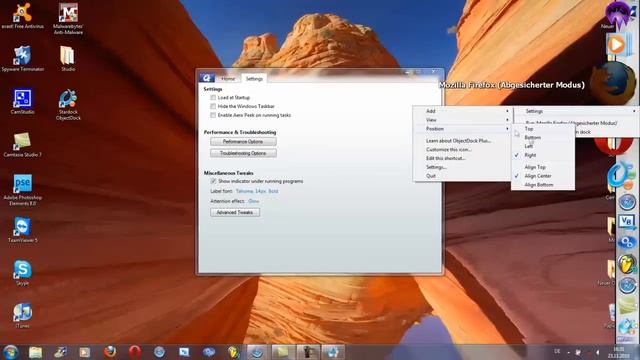Viewport: 640px width, 360px height.
Task: Launch Firefox from the taskbar
Action: coord(110,352)
